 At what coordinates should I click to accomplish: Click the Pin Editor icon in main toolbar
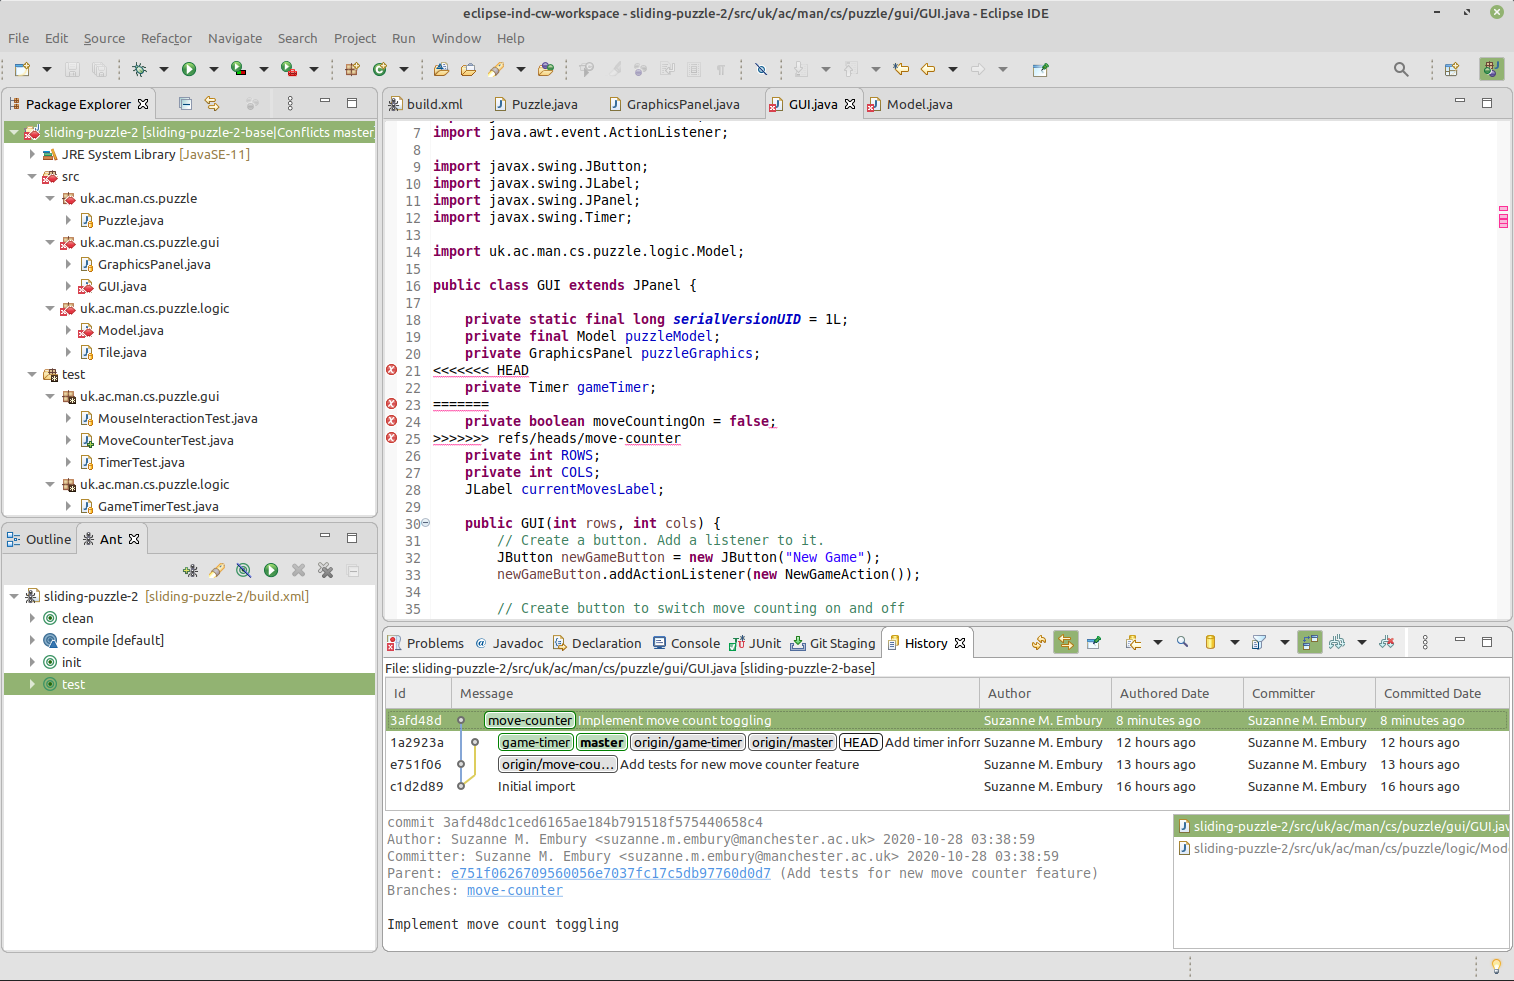click(x=1041, y=69)
